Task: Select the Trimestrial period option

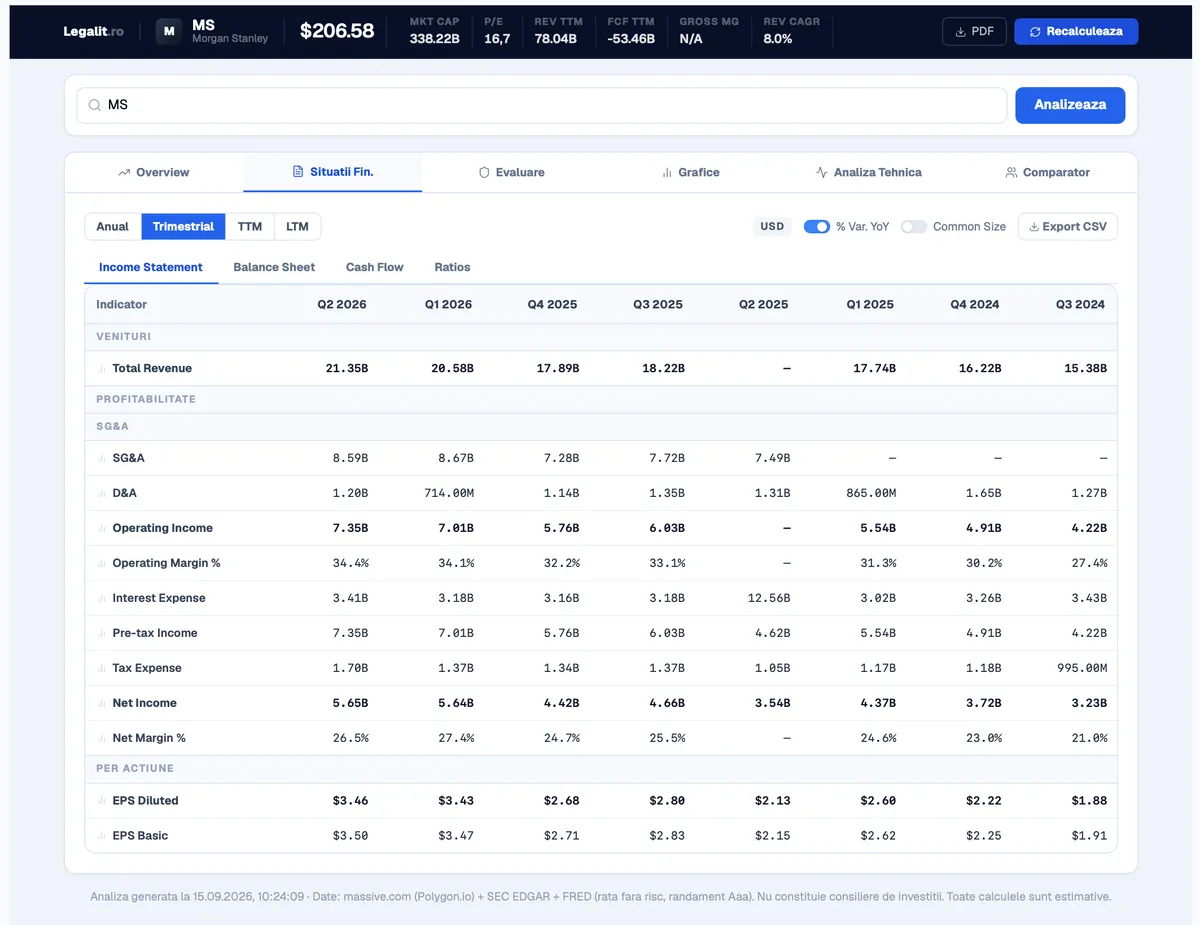Action: pyautogui.click(x=183, y=227)
